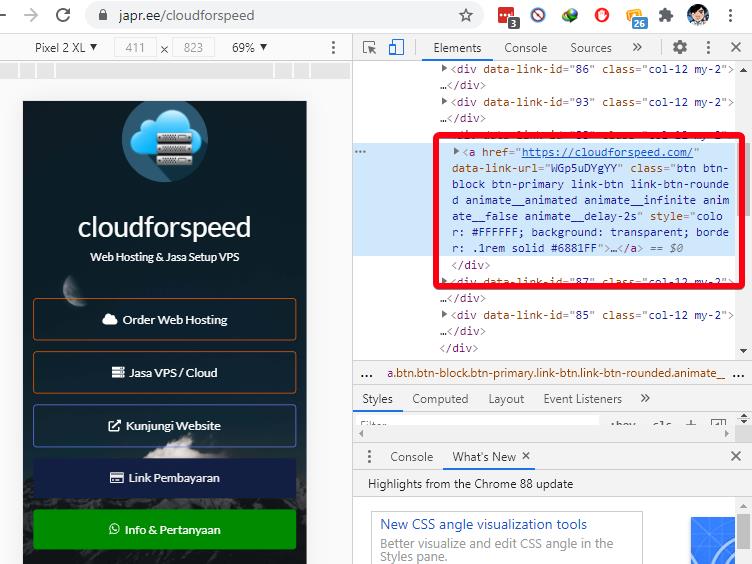The width and height of the screenshot is (752, 564).
Task: Switch to the Layout pane tab
Action: coord(506,399)
